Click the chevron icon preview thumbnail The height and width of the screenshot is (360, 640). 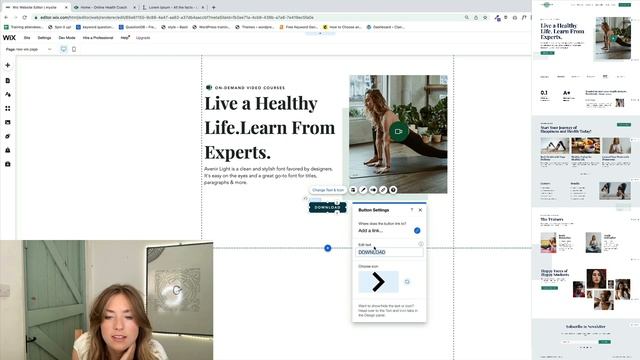coord(378,282)
